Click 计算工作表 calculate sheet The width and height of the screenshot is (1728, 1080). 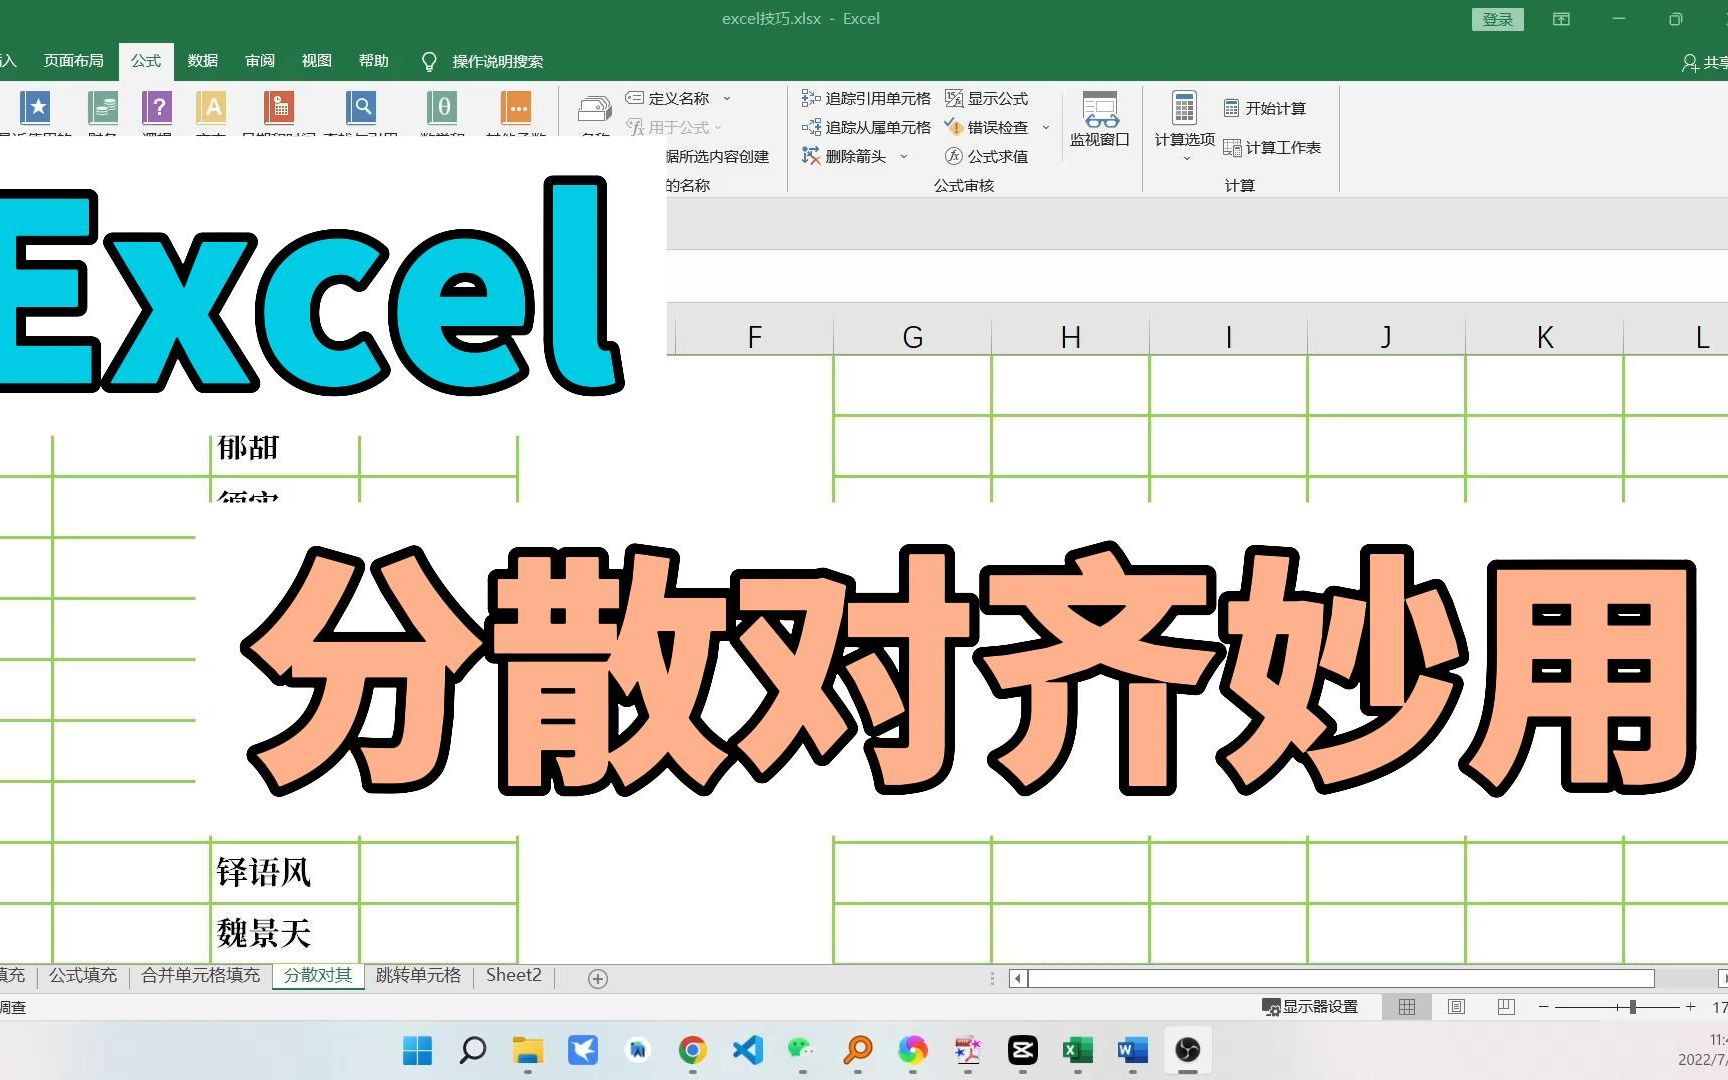(x=1272, y=147)
